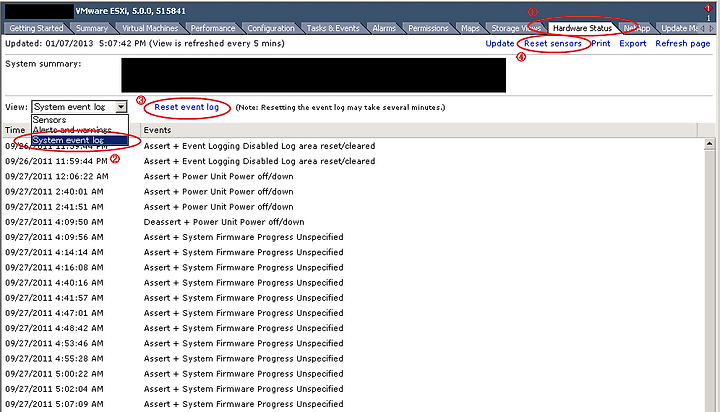Select the 09/27/2011 4:53:46 AM row

pyautogui.click(x=353, y=343)
